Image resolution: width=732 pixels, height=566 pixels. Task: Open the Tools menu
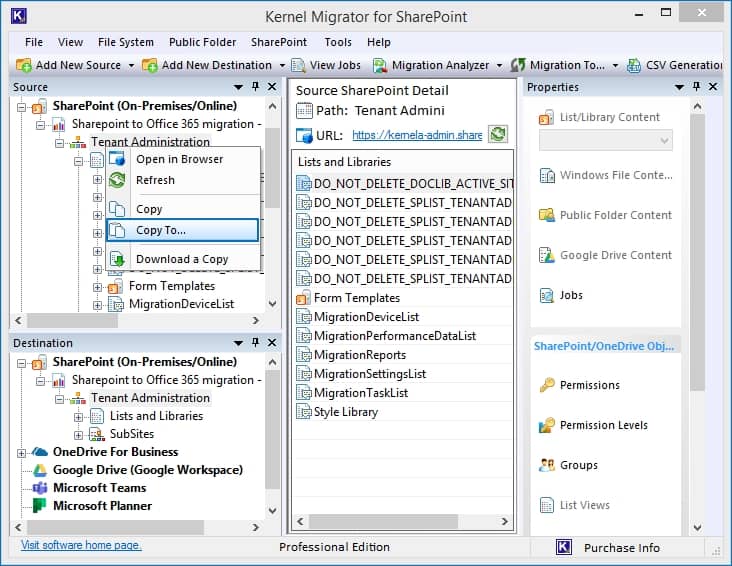point(338,42)
